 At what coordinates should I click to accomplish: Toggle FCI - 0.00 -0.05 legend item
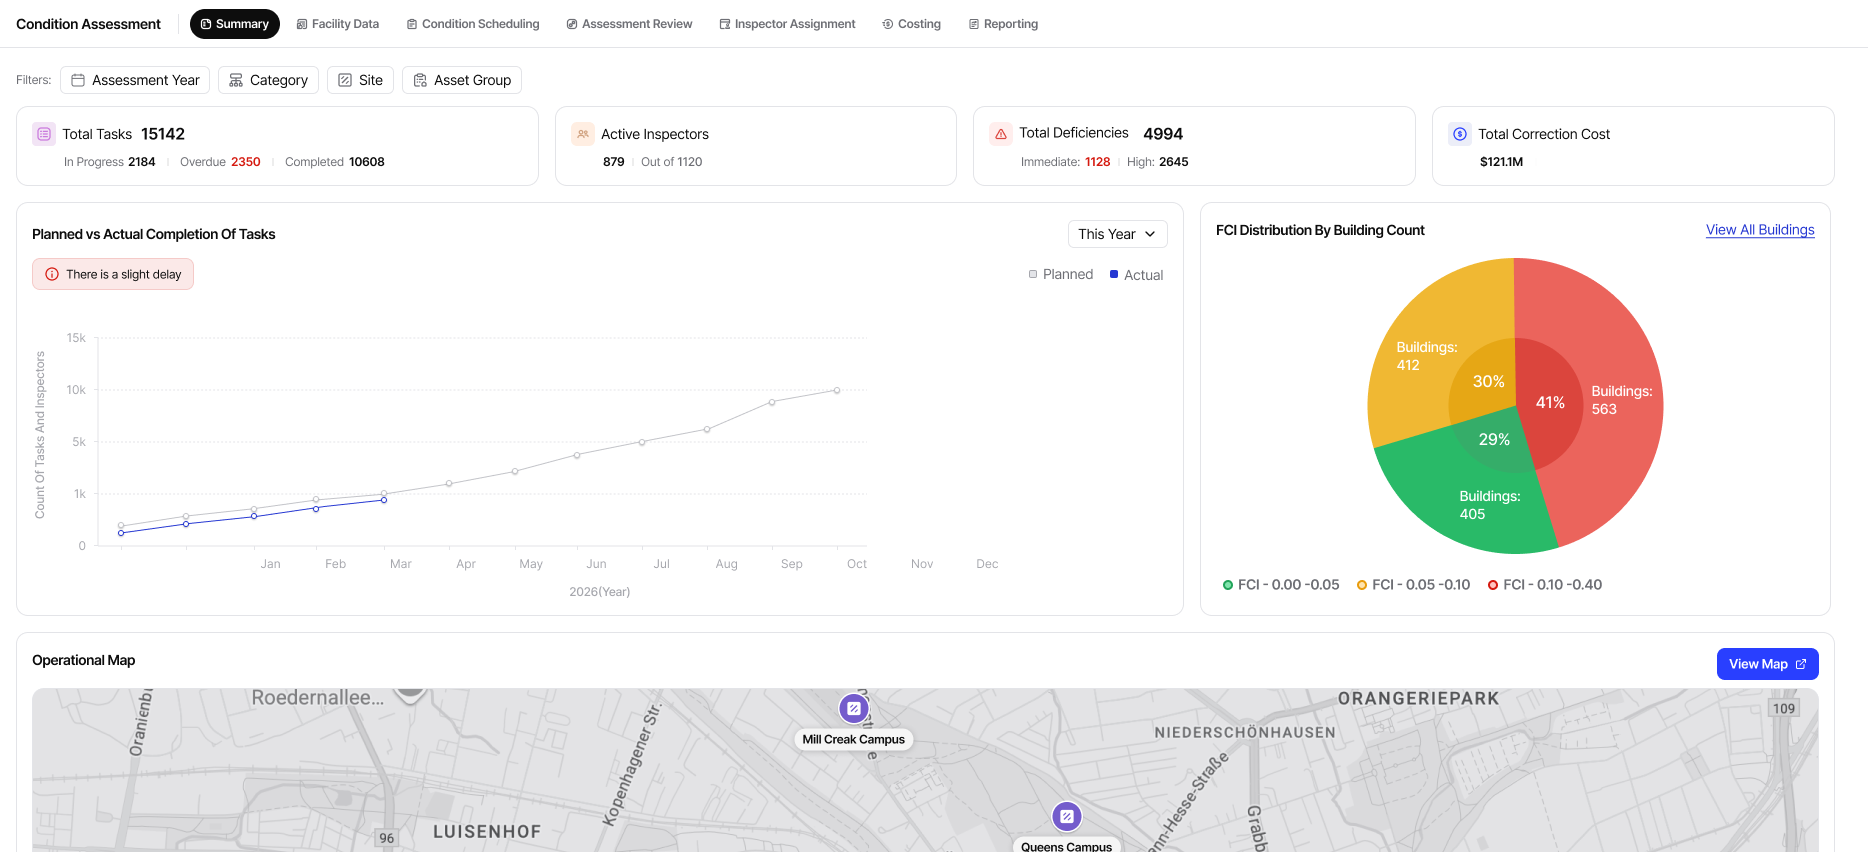1281,585
